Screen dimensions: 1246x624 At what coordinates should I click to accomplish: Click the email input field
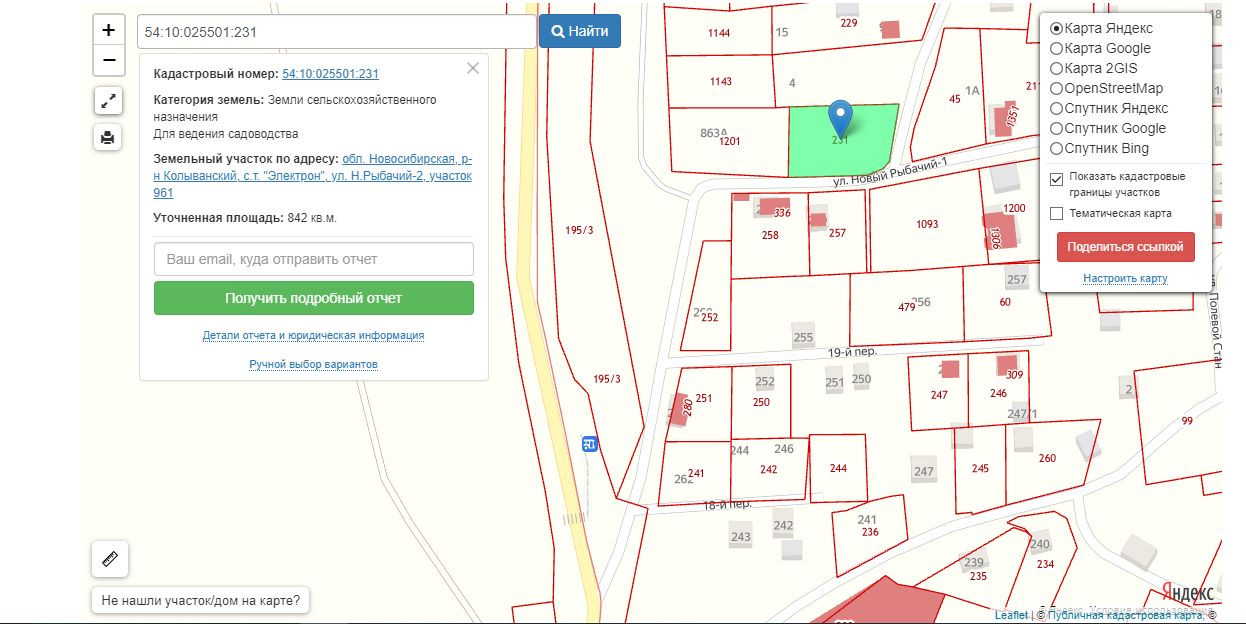pyautogui.click(x=313, y=259)
